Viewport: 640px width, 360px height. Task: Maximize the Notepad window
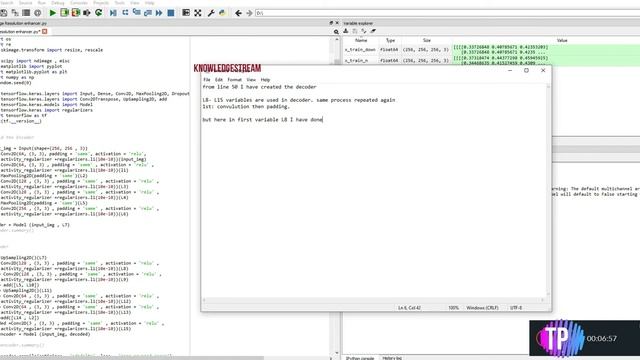(526, 70)
